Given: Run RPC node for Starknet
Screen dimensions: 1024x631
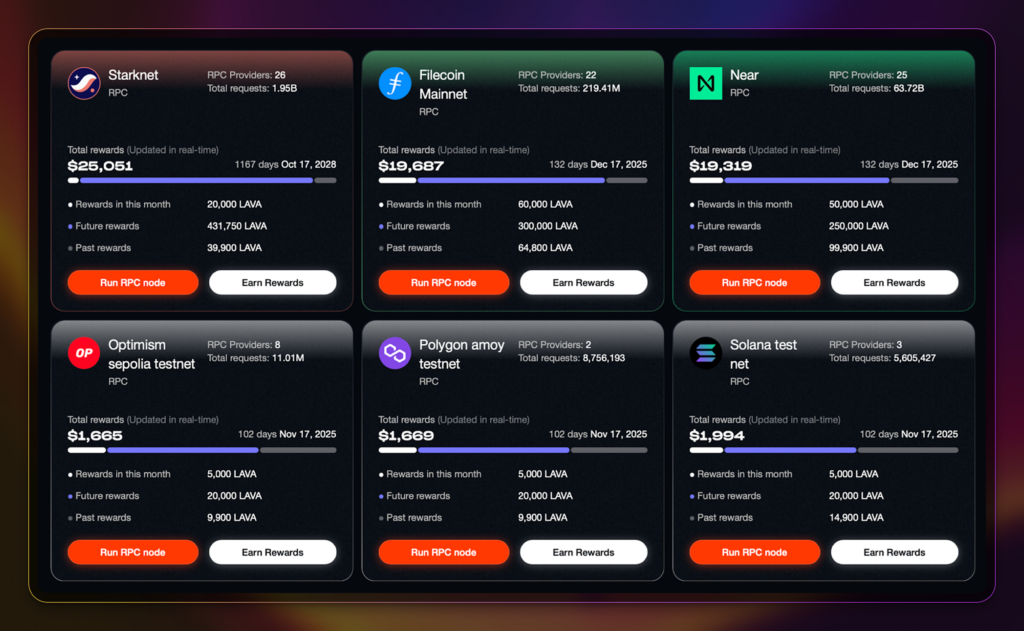Looking at the screenshot, I should click(x=133, y=282).
